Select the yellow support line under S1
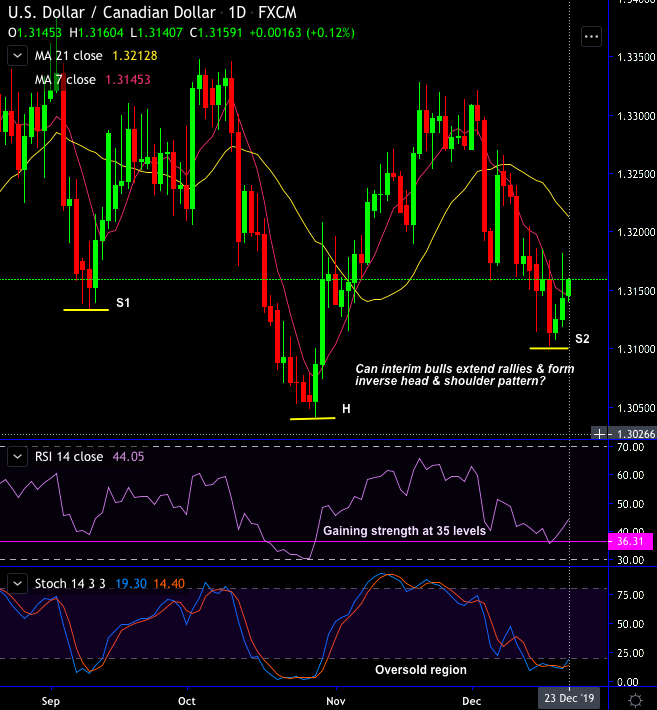 tap(86, 310)
